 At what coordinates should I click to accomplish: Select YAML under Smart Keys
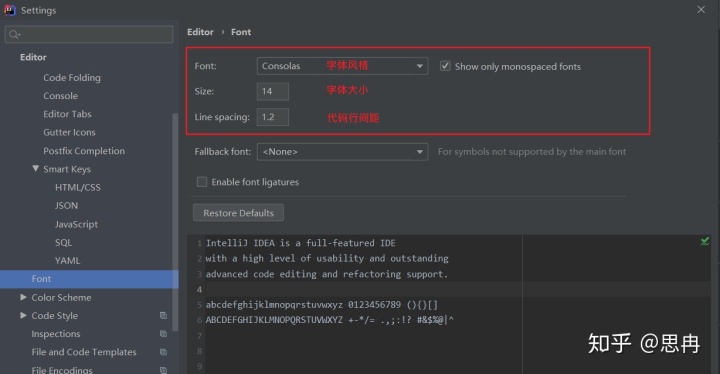68,261
